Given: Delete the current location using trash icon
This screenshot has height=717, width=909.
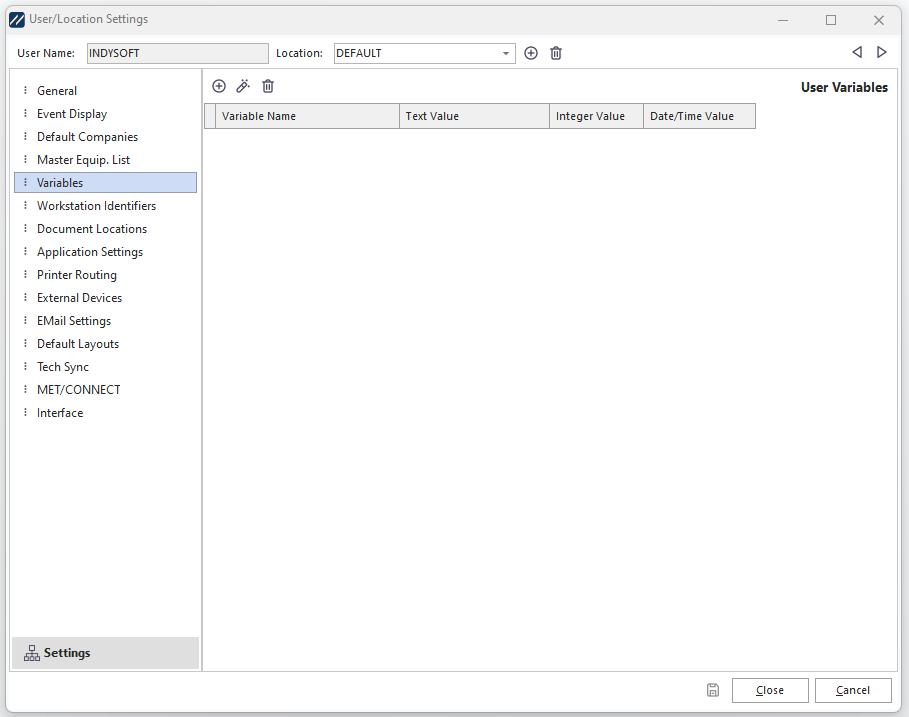Looking at the screenshot, I should (555, 53).
